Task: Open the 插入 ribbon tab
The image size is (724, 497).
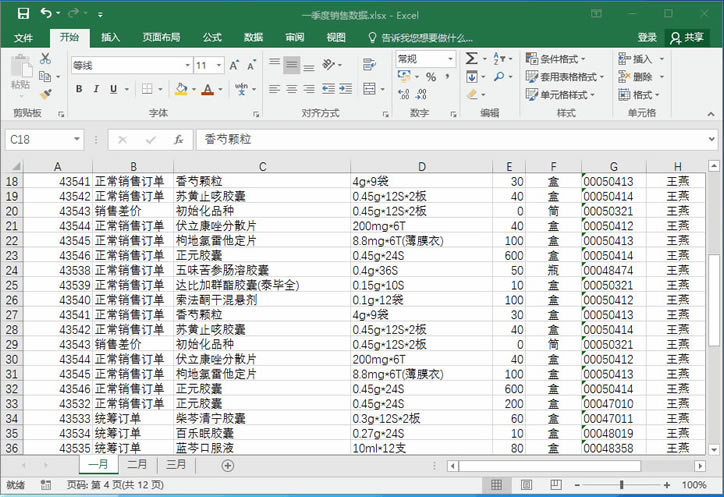Action: (x=110, y=37)
